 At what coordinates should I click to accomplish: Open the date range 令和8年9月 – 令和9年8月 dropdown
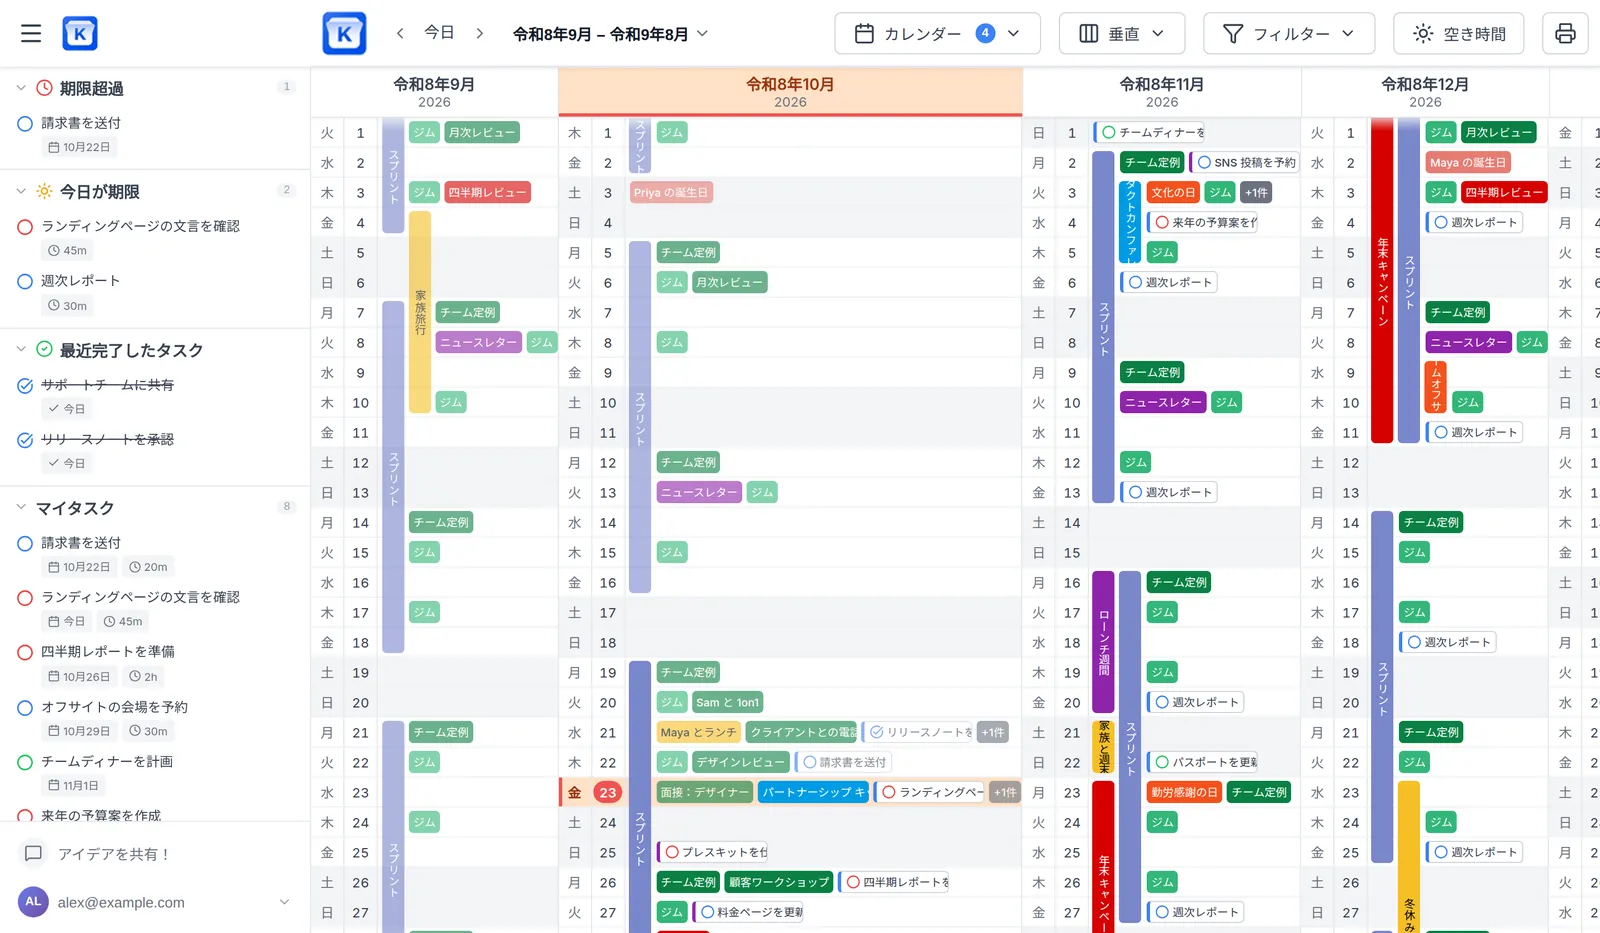tap(611, 34)
